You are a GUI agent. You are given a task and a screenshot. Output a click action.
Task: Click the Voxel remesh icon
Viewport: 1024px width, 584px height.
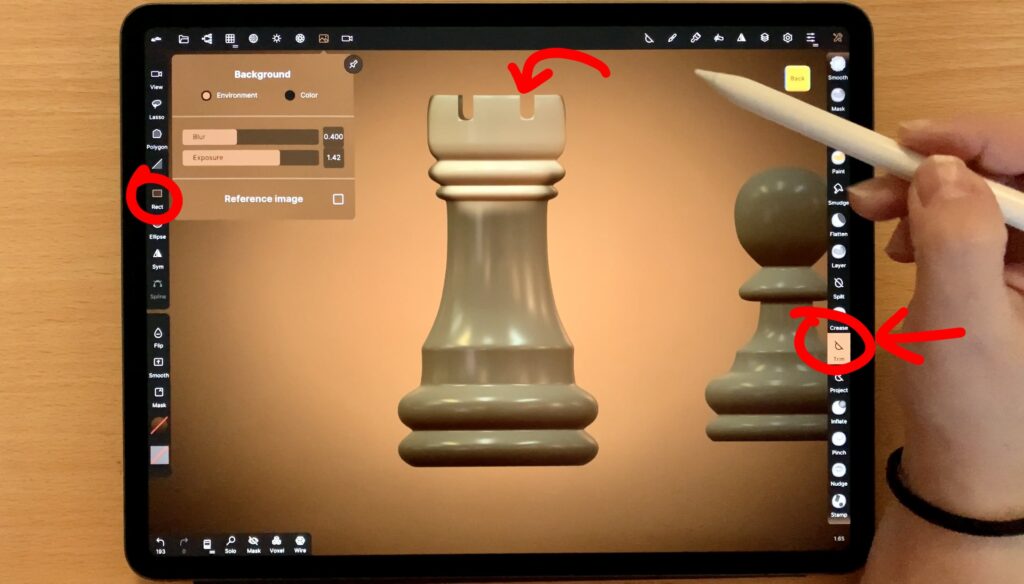(277, 541)
